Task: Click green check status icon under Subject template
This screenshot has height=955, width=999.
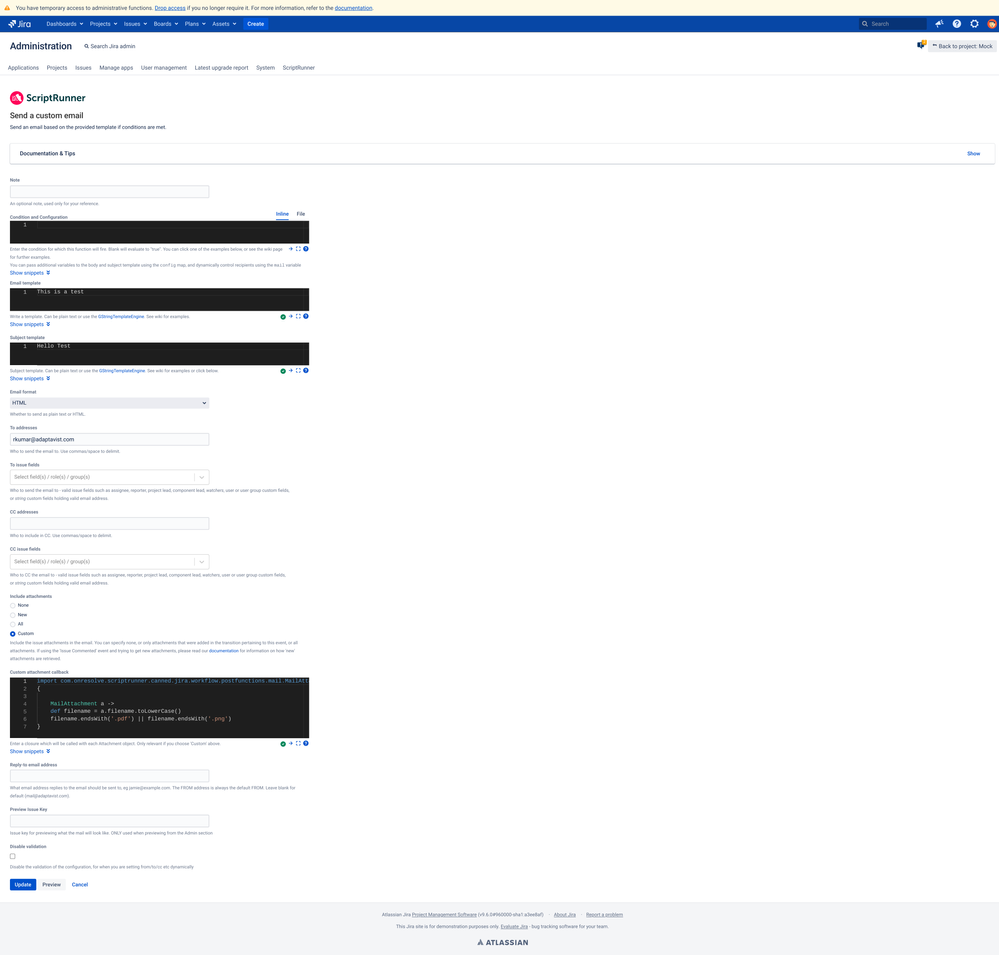Action: click(x=283, y=371)
